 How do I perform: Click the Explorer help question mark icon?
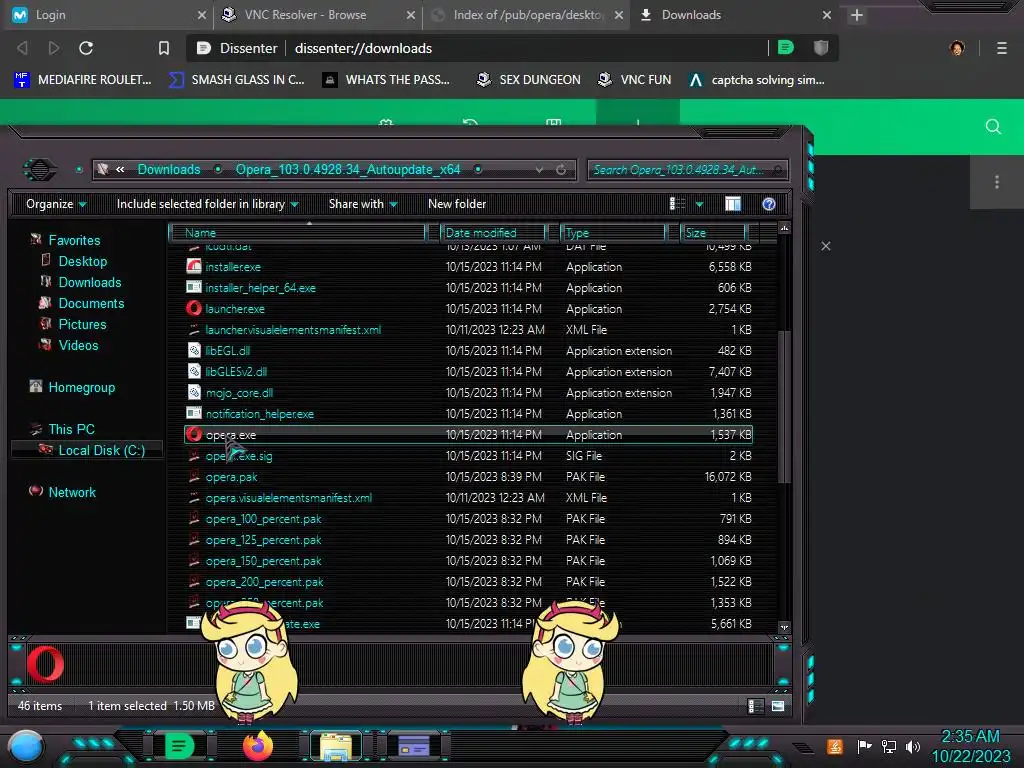tap(769, 204)
